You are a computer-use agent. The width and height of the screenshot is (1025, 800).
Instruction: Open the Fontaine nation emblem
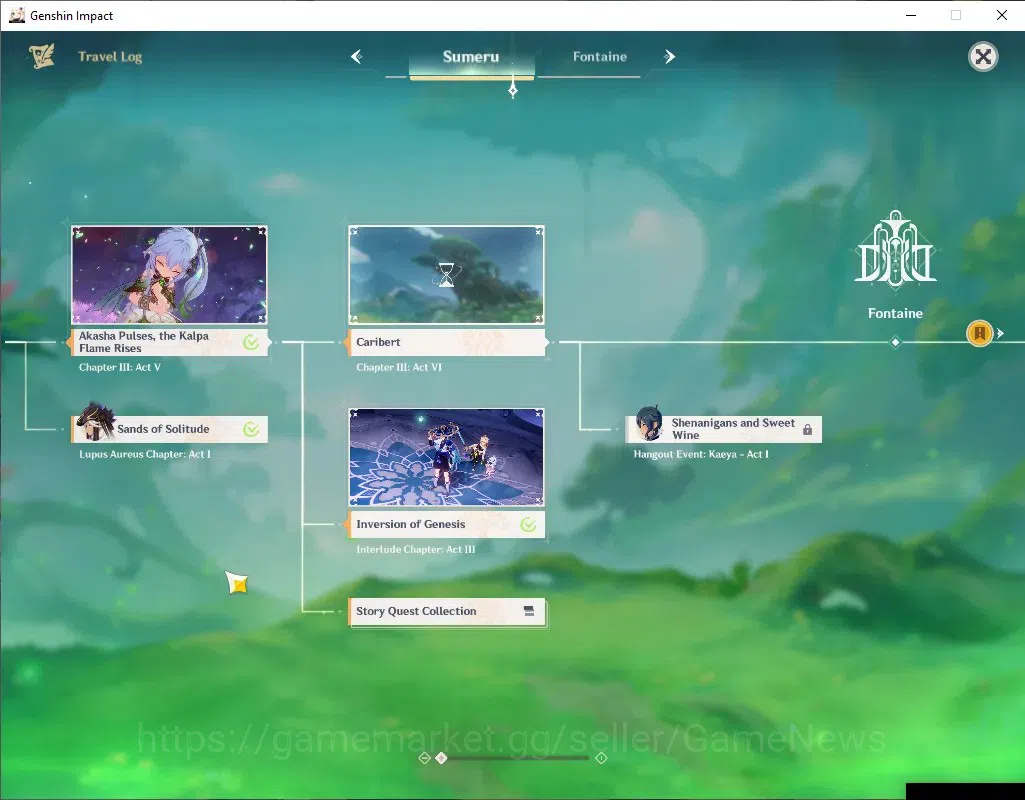tap(895, 248)
